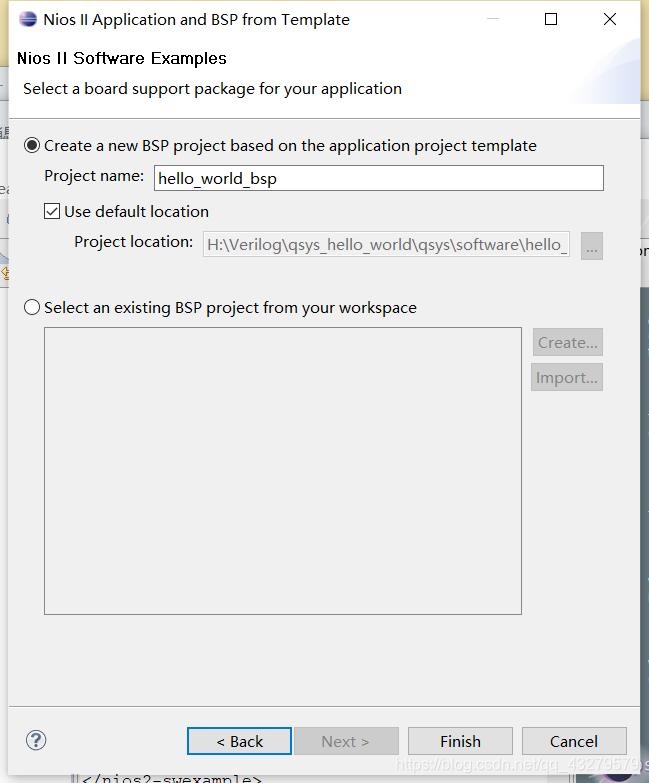Cancel the Nios II template wizard
649x783 pixels.
tap(574, 741)
